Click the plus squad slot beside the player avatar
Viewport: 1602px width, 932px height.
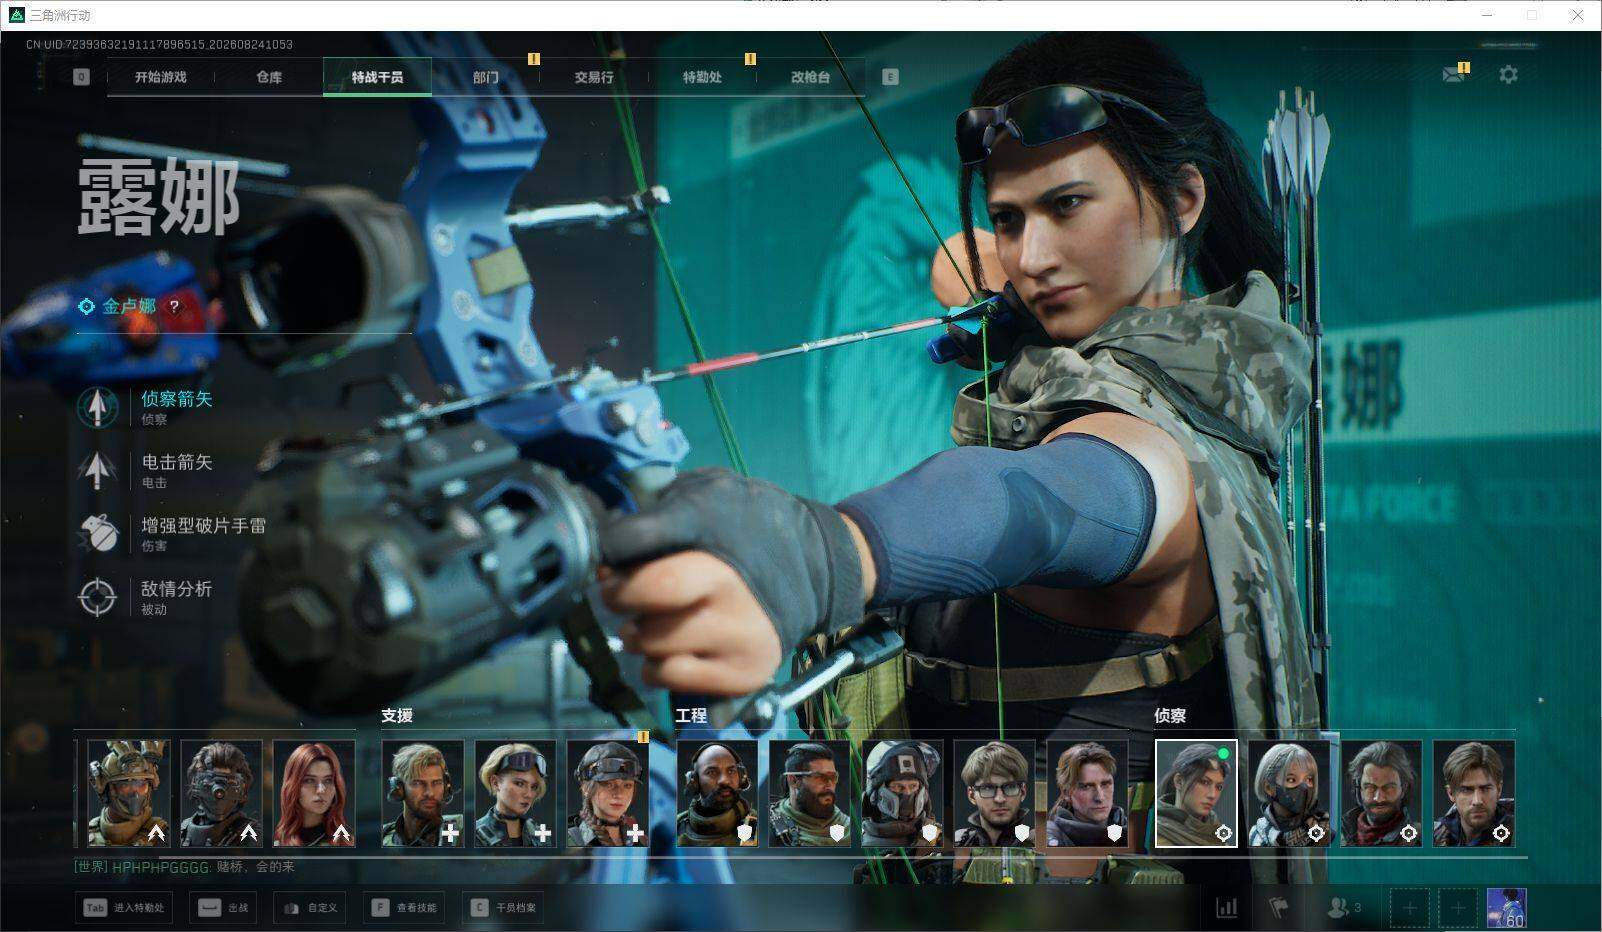coord(1457,908)
